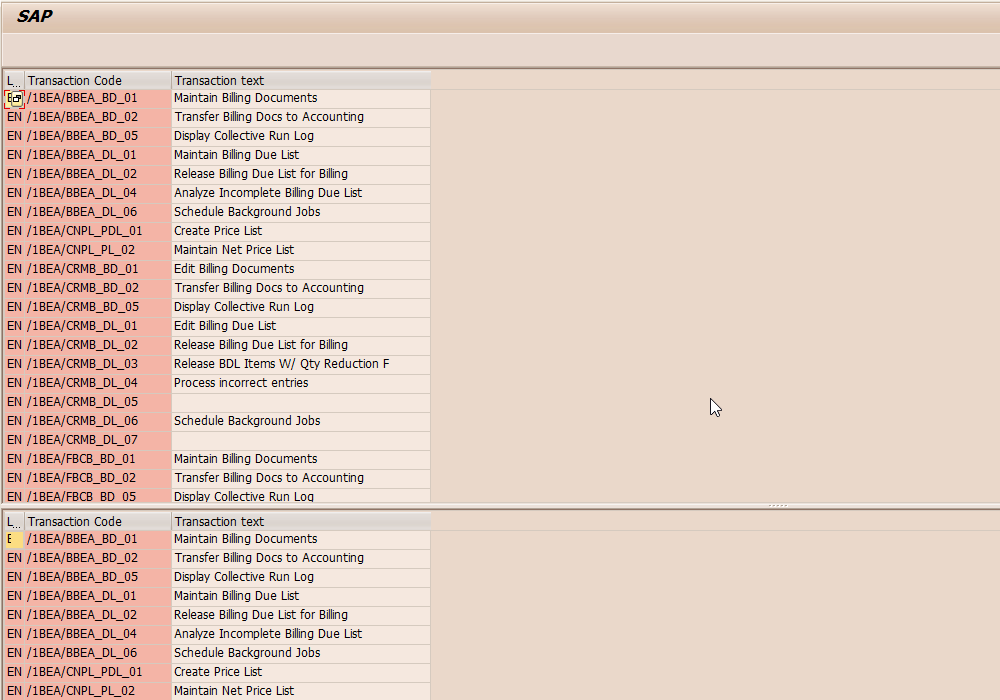
Task: Click 'Process incorrect entries' text cell
Action: pos(301,383)
